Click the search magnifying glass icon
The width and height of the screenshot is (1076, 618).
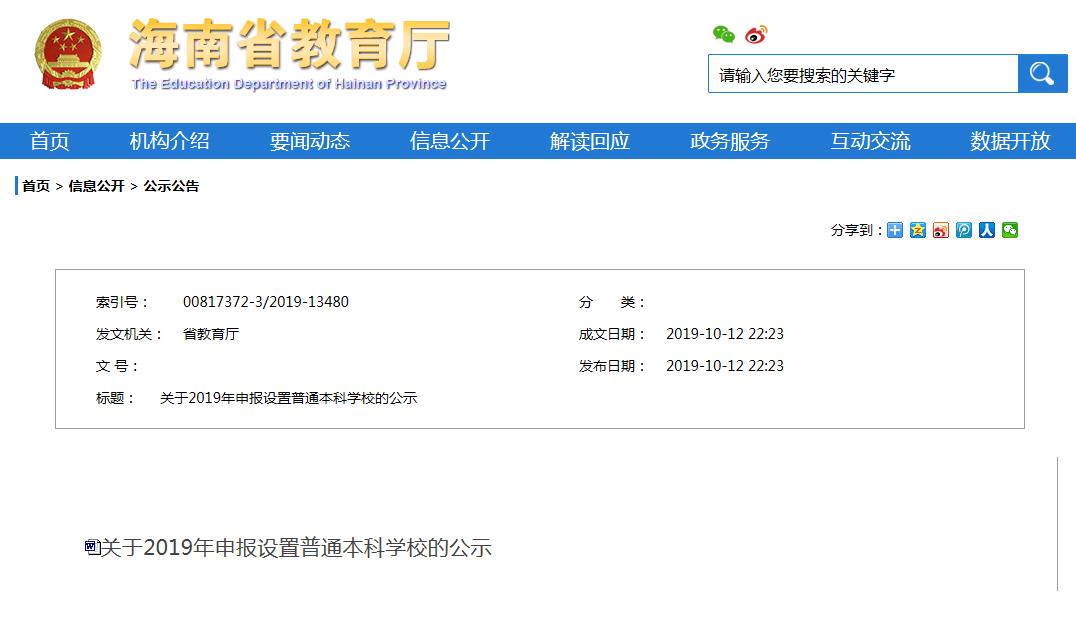[x=1042, y=73]
